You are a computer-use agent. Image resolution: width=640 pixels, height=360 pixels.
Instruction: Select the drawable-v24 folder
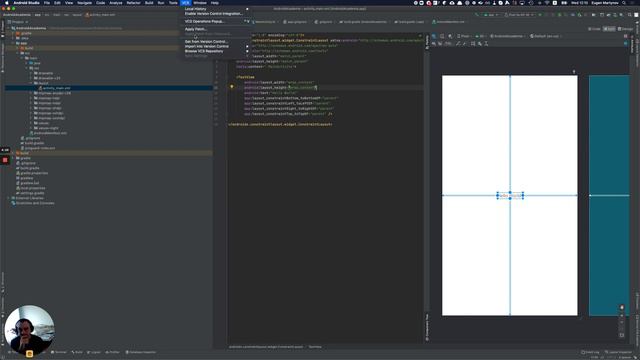(x=49, y=78)
